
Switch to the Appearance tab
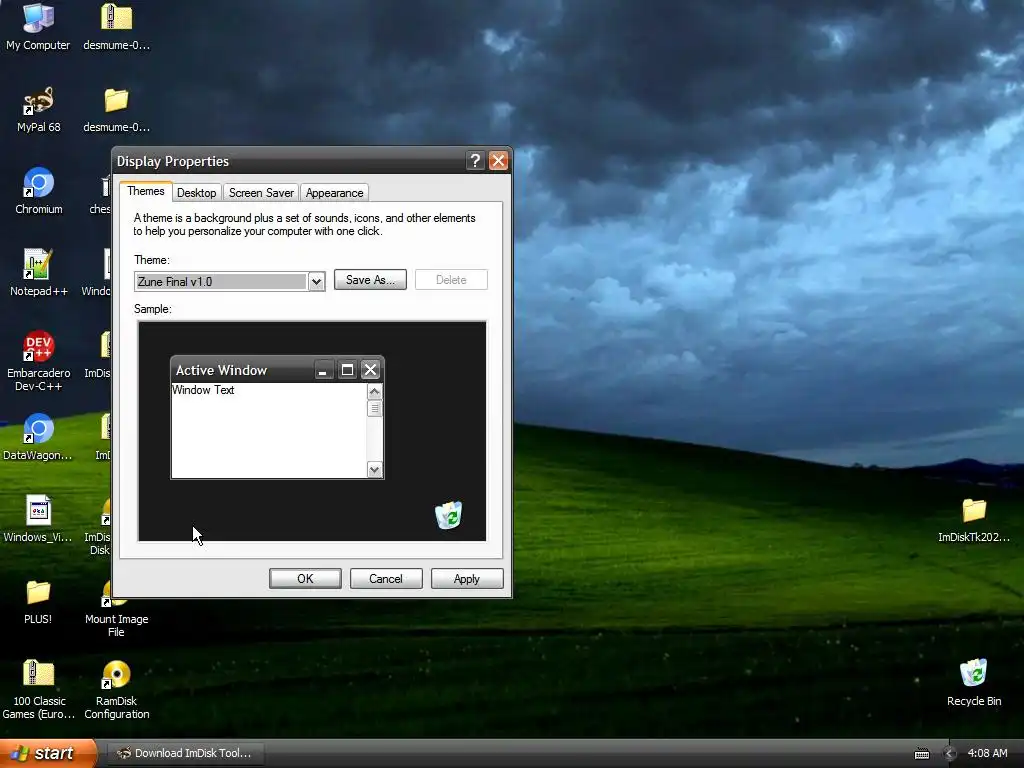point(334,193)
